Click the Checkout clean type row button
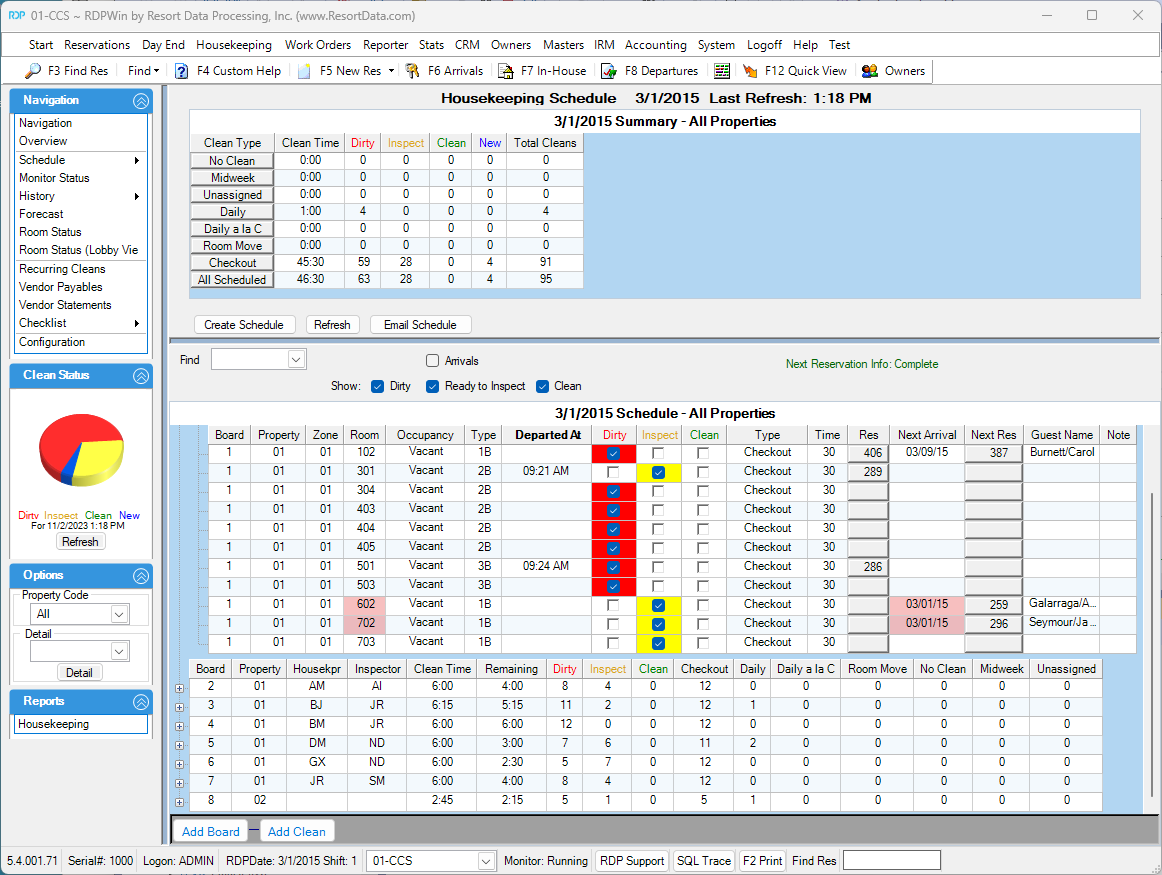 pyautogui.click(x=232, y=263)
